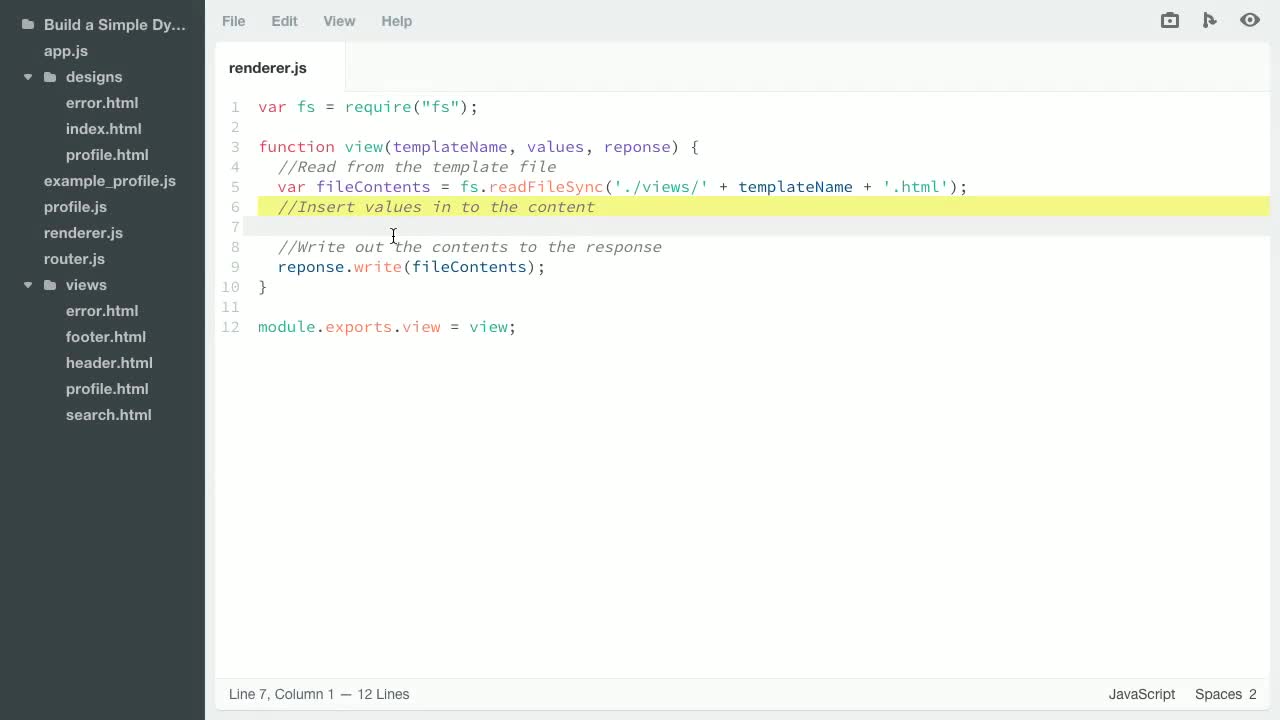Open router.js from the sidebar

click(x=74, y=259)
